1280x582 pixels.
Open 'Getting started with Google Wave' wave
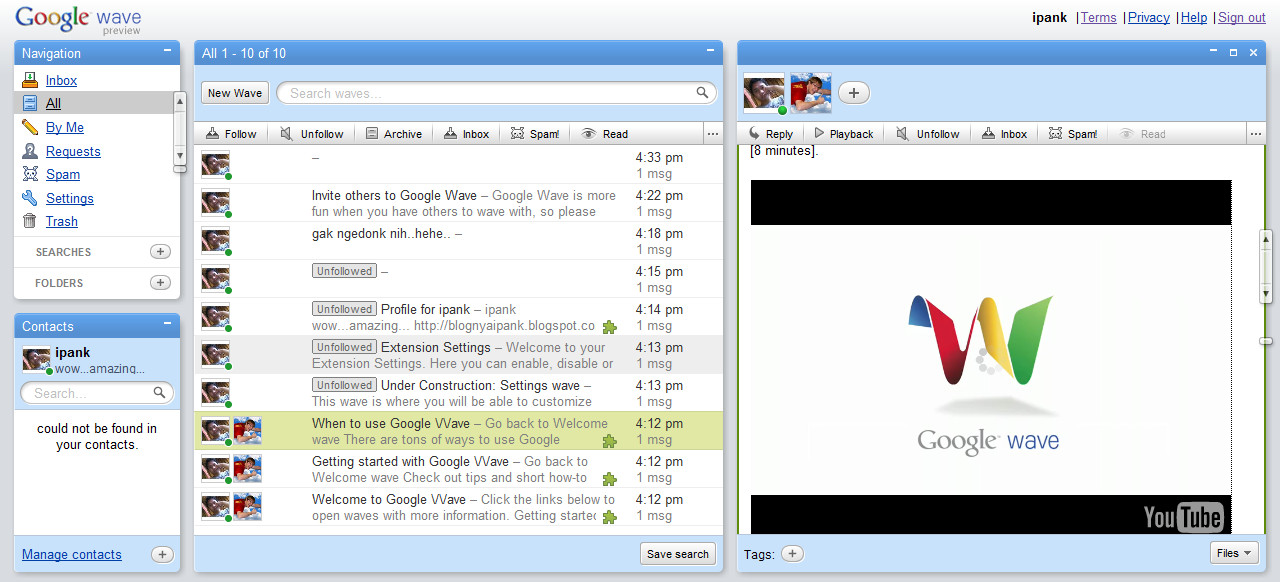coord(458,469)
